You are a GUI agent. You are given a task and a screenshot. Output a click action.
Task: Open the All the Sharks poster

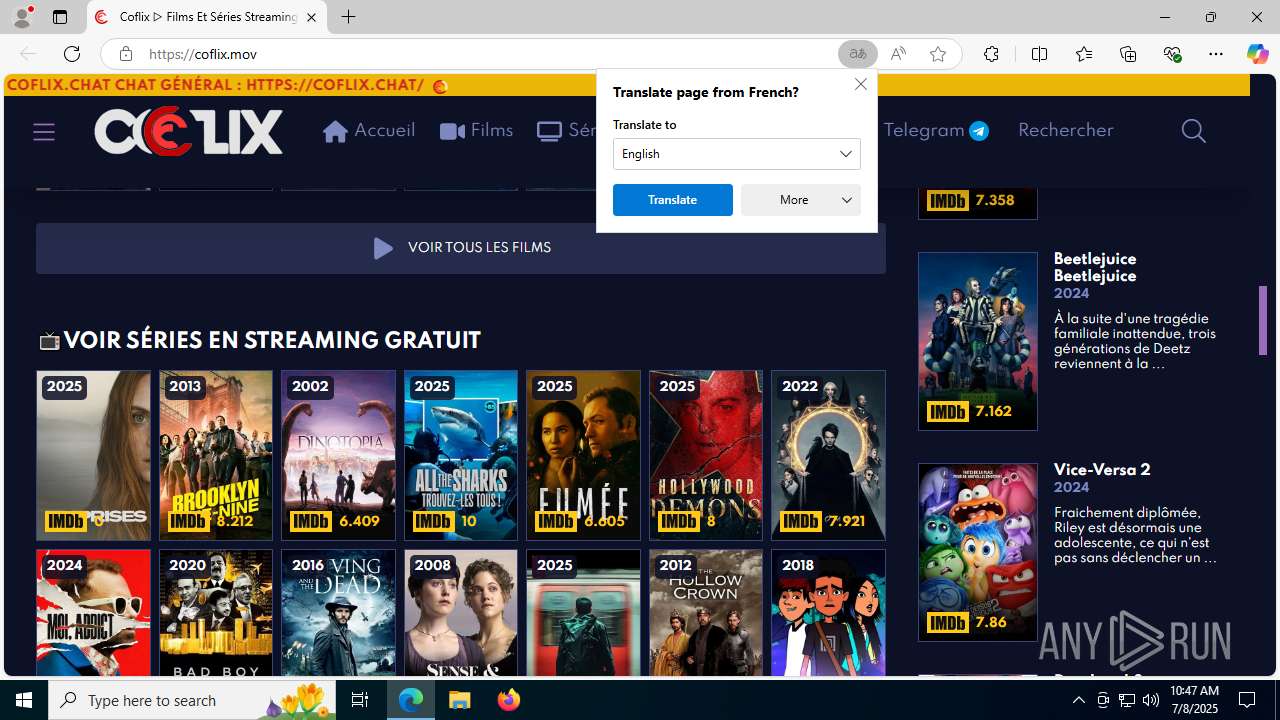pyautogui.click(x=460, y=455)
